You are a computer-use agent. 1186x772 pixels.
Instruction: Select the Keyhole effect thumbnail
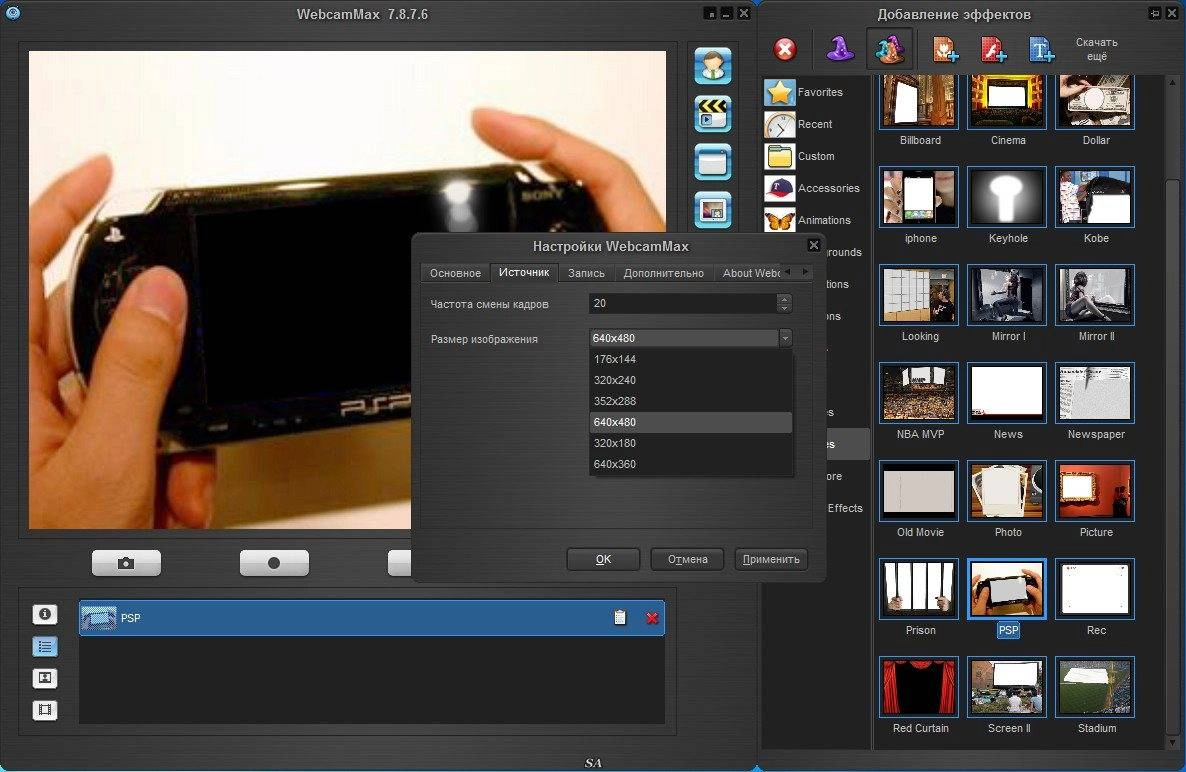1007,197
